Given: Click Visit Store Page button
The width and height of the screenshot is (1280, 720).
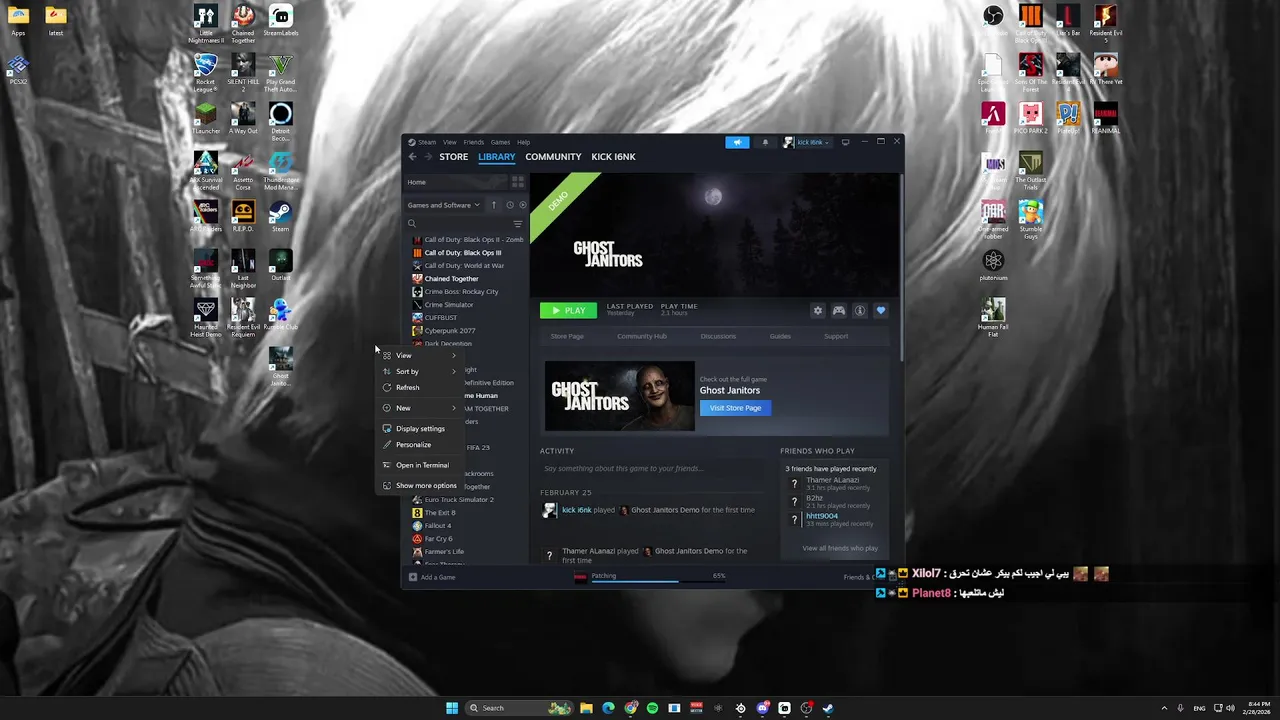Looking at the screenshot, I should tap(735, 408).
